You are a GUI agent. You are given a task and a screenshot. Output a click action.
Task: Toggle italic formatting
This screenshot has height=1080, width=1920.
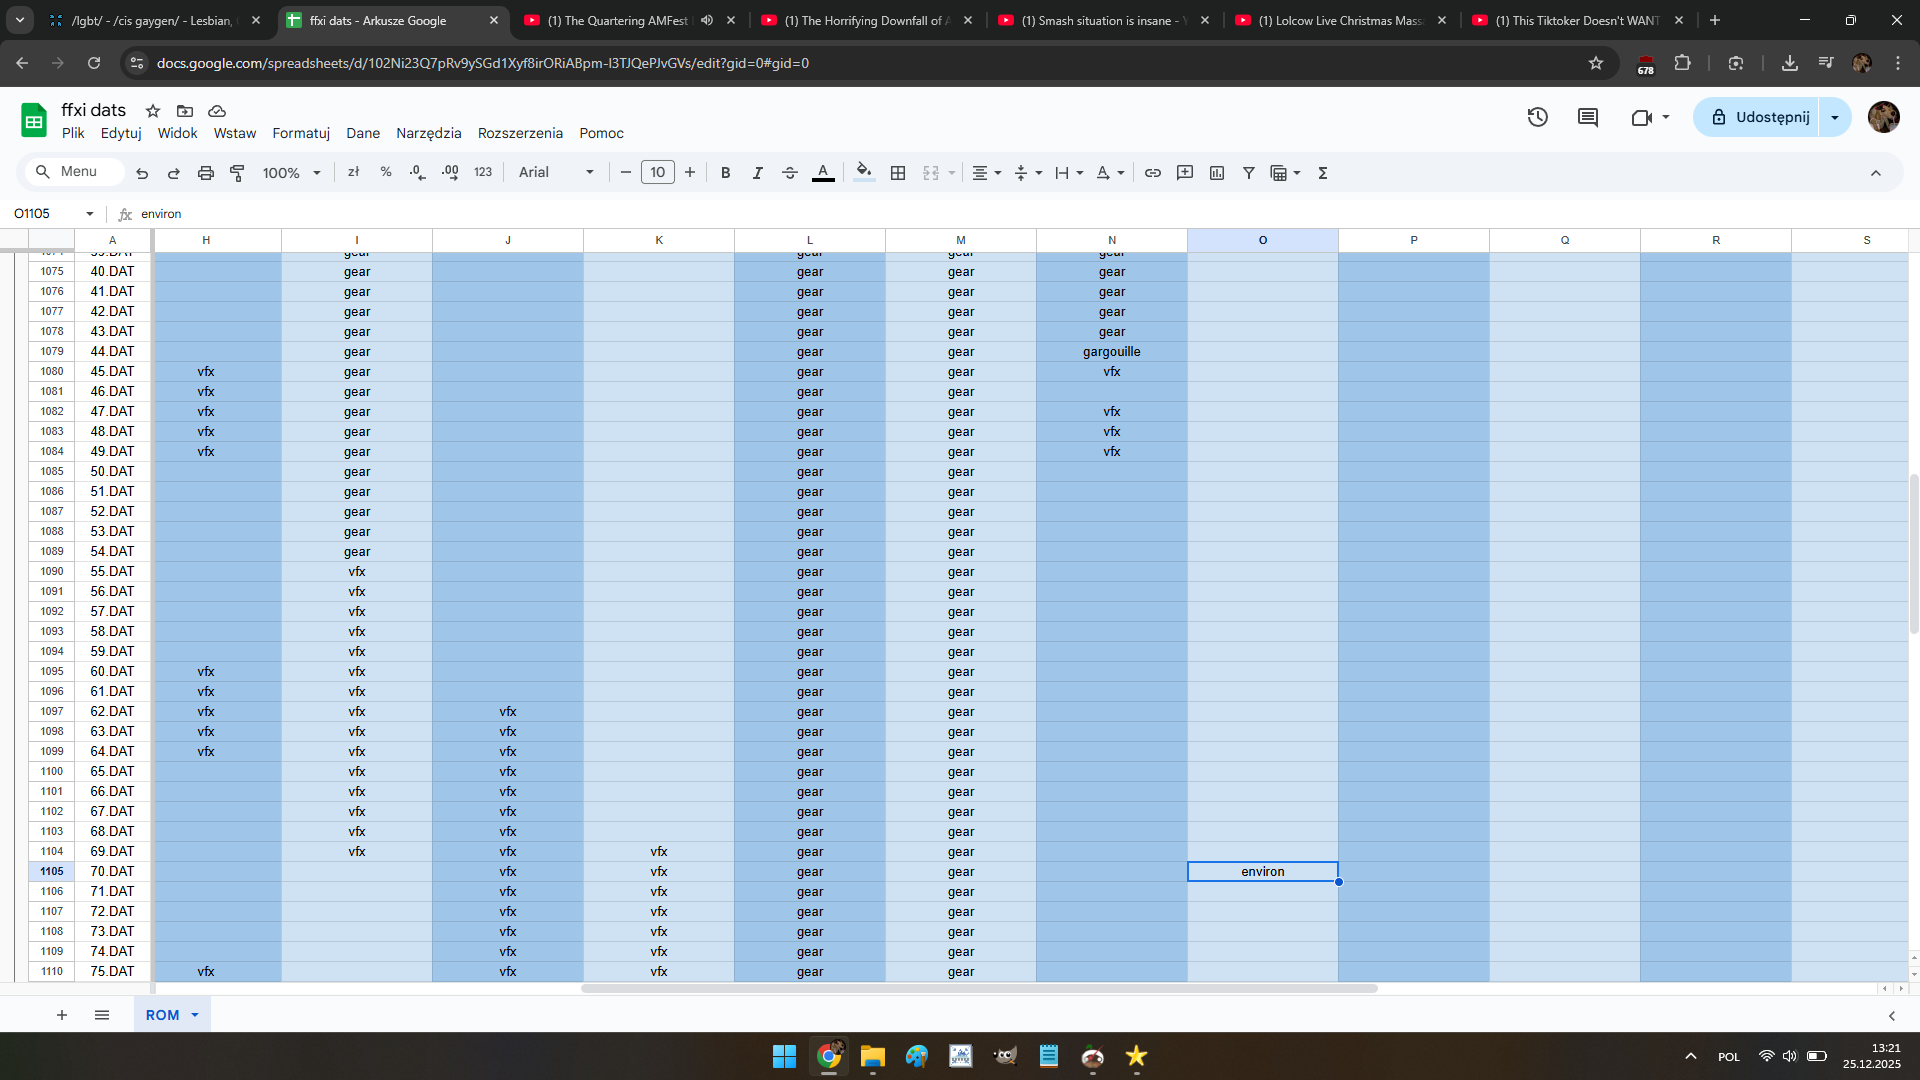[758, 173]
